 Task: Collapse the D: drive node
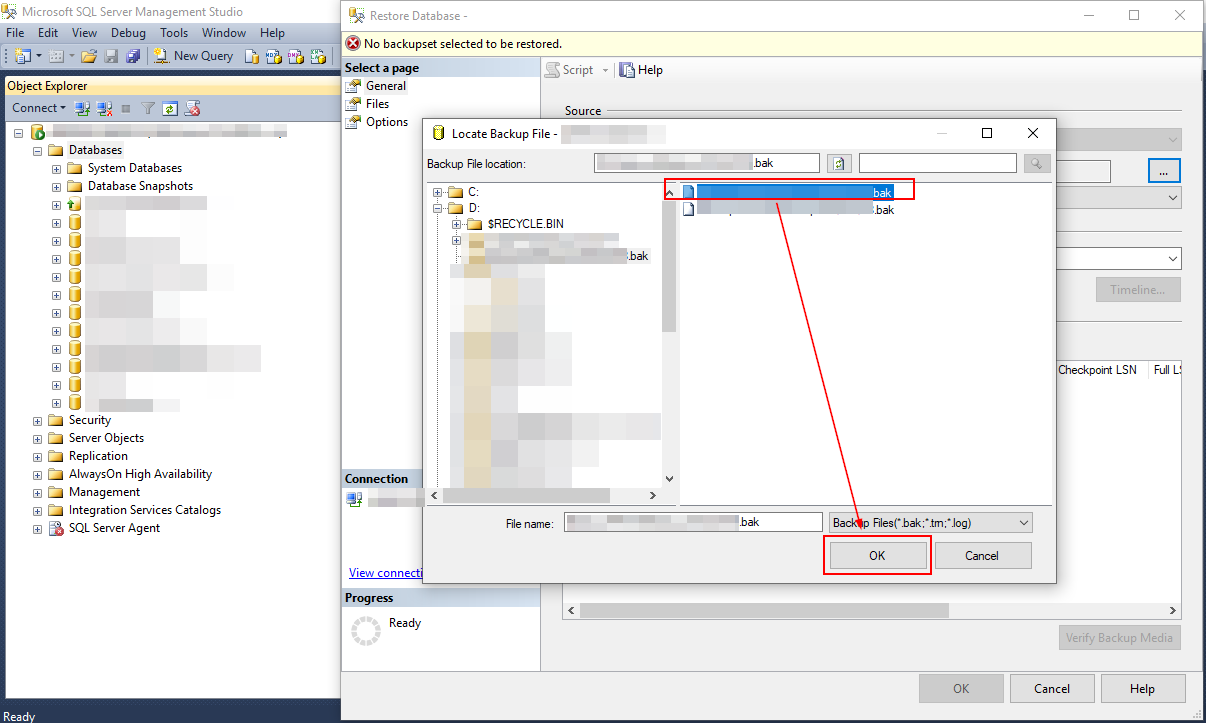pyautogui.click(x=438, y=208)
